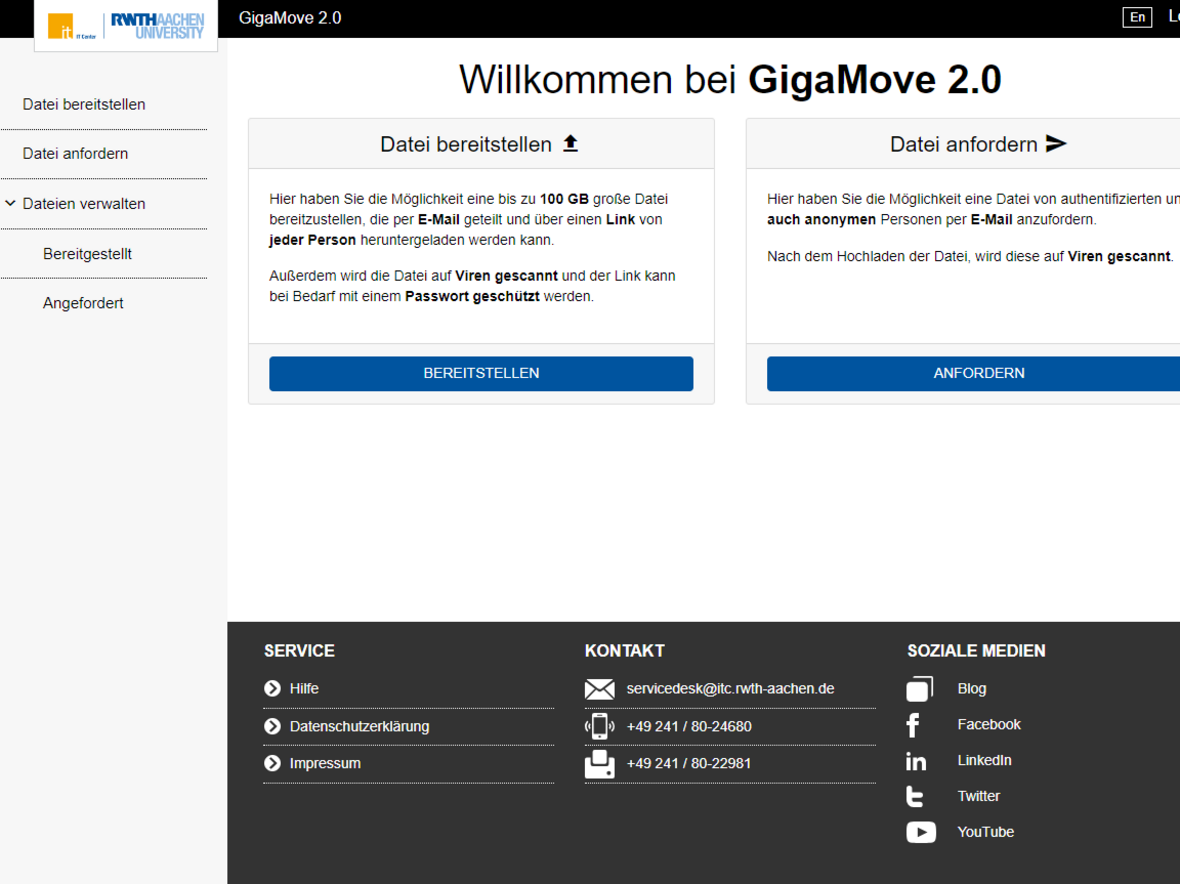Open Datei anfordern in the sidebar
The width and height of the screenshot is (1180, 884).
(75, 154)
